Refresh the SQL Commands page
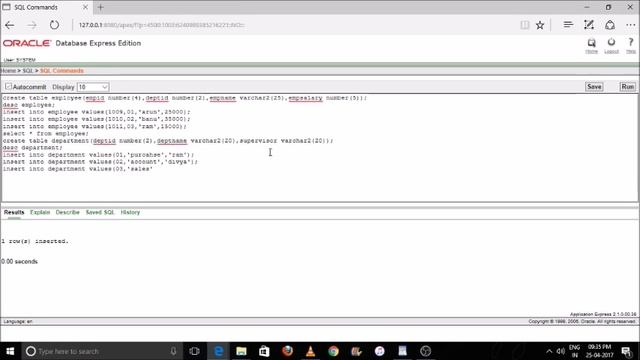 [x=54, y=25]
